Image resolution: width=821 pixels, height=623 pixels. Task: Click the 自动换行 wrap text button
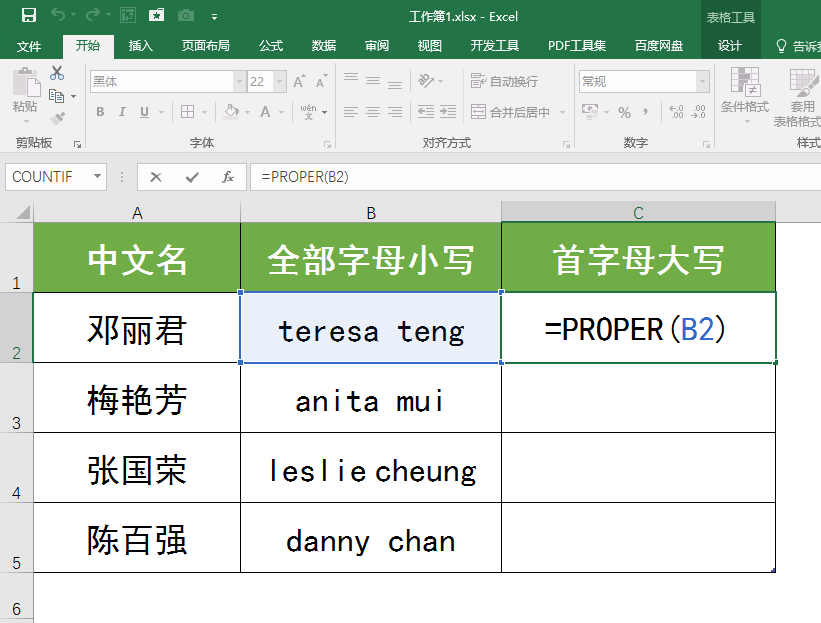pos(504,81)
